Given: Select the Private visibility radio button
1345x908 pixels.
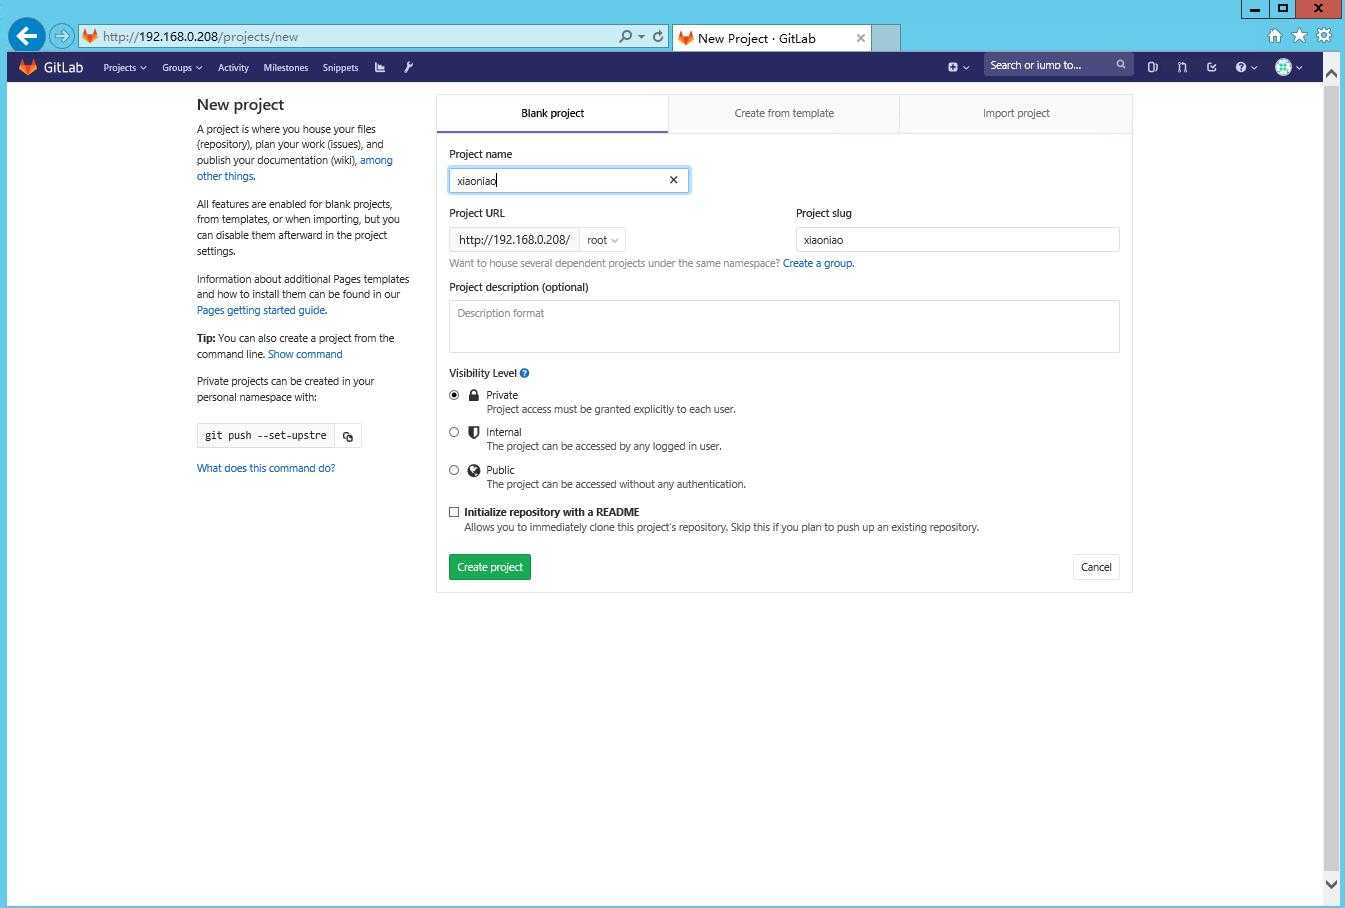Looking at the screenshot, I should pyautogui.click(x=454, y=395).
